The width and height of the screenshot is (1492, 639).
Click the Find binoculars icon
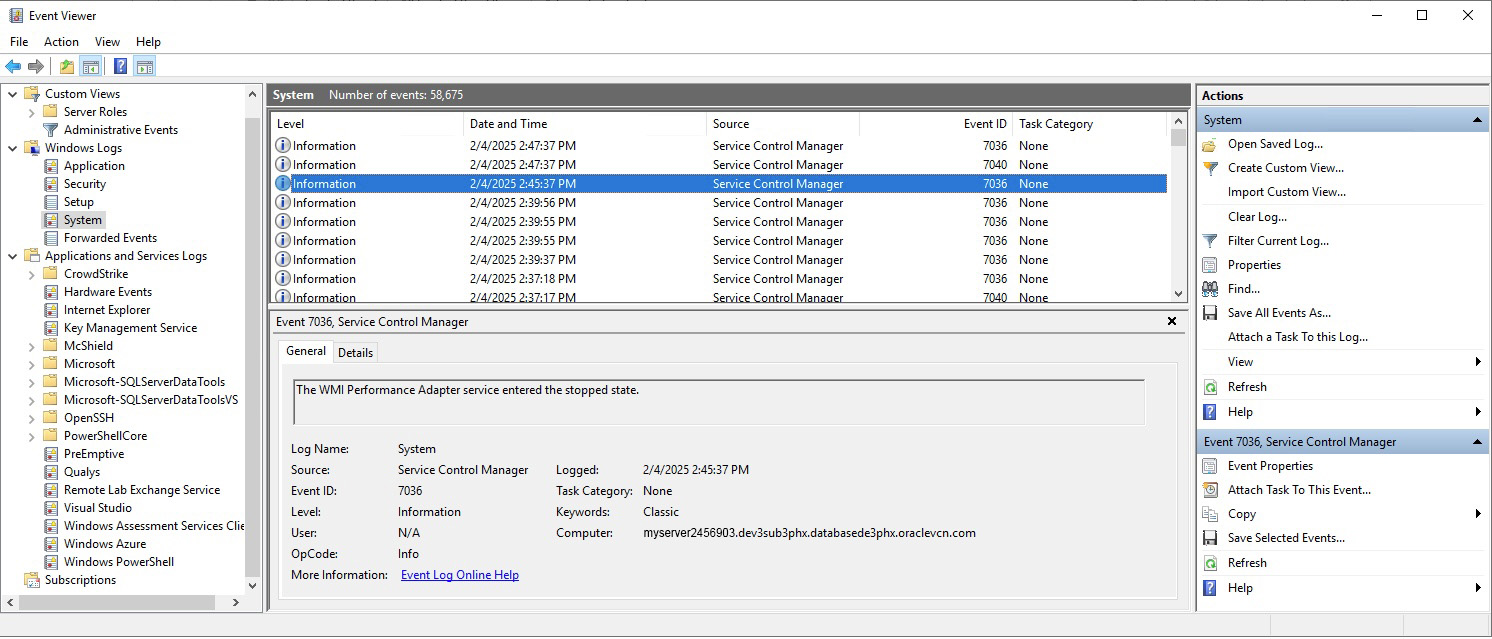pos(1210,289)
